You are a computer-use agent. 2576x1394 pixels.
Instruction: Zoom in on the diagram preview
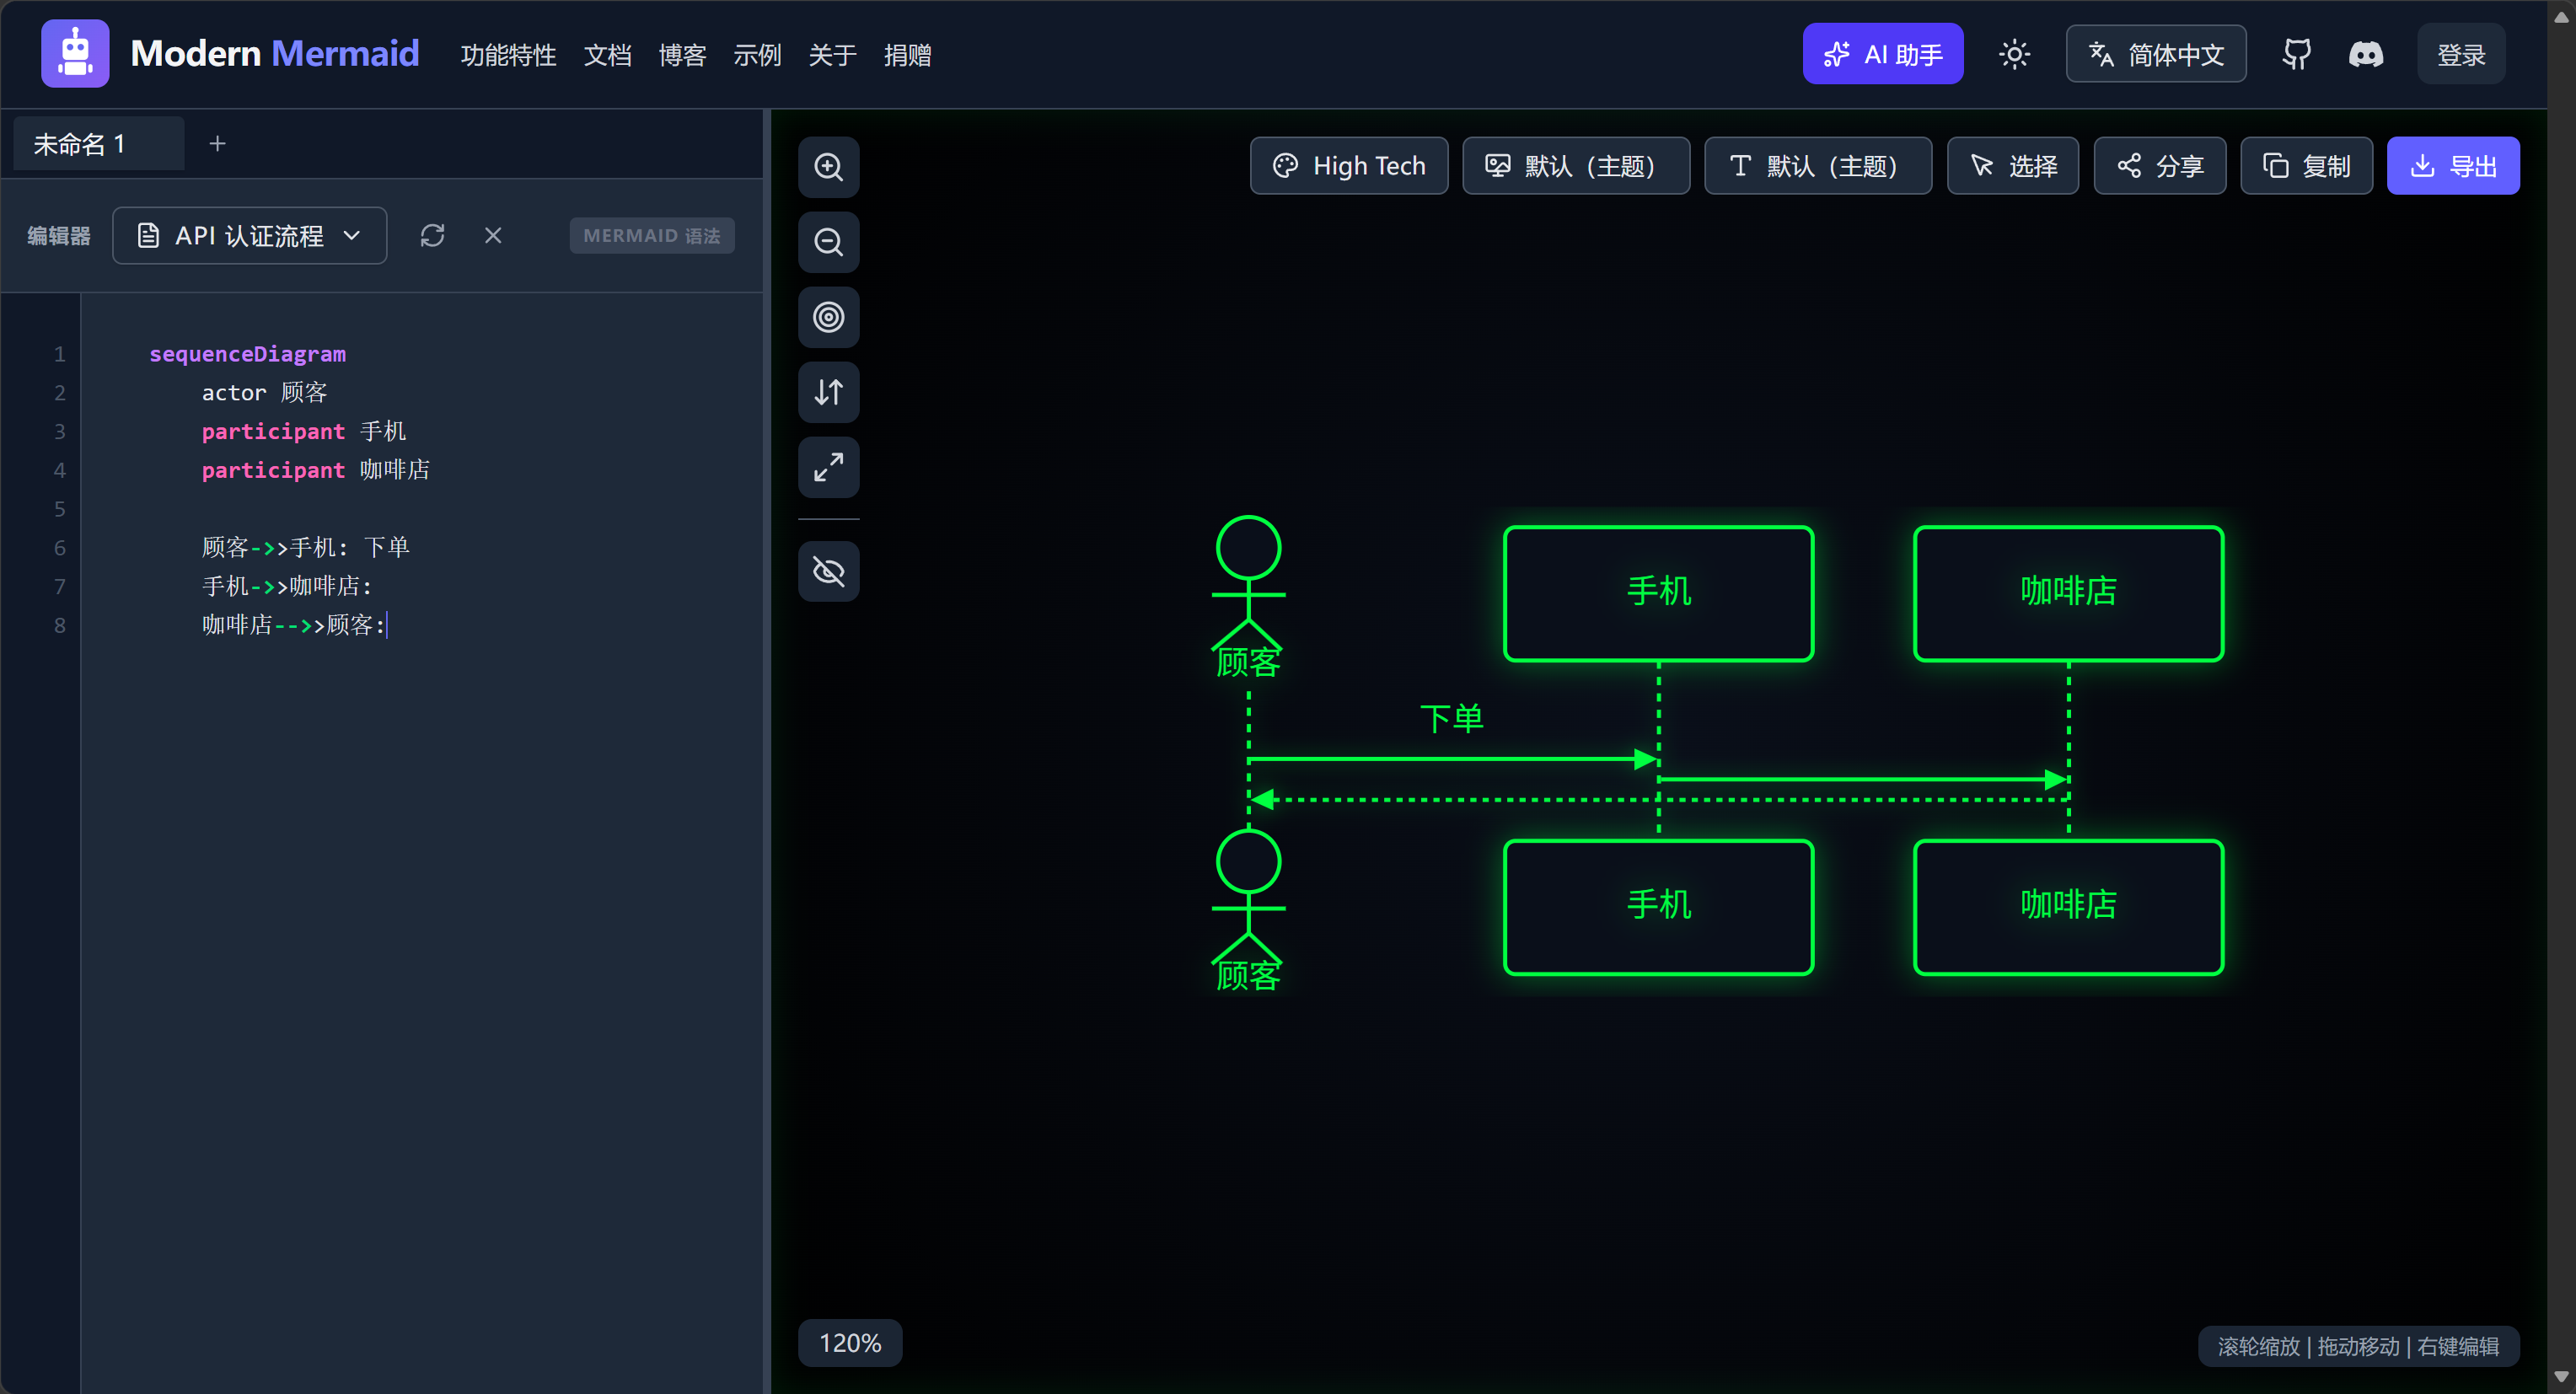(828, 167)
